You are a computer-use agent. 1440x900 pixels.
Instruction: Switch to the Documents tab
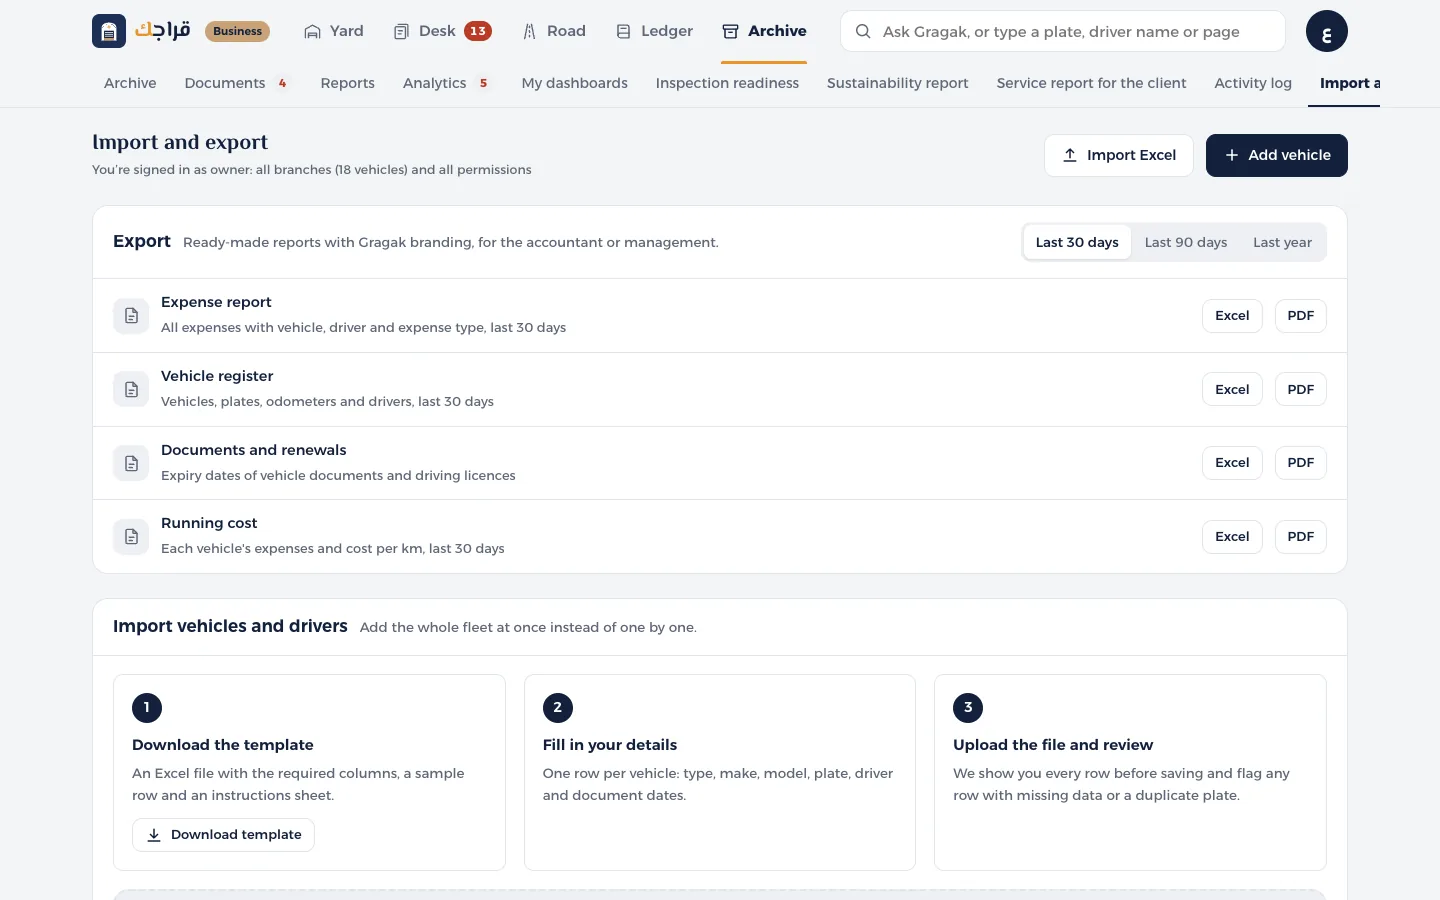(x=237, y=83)
